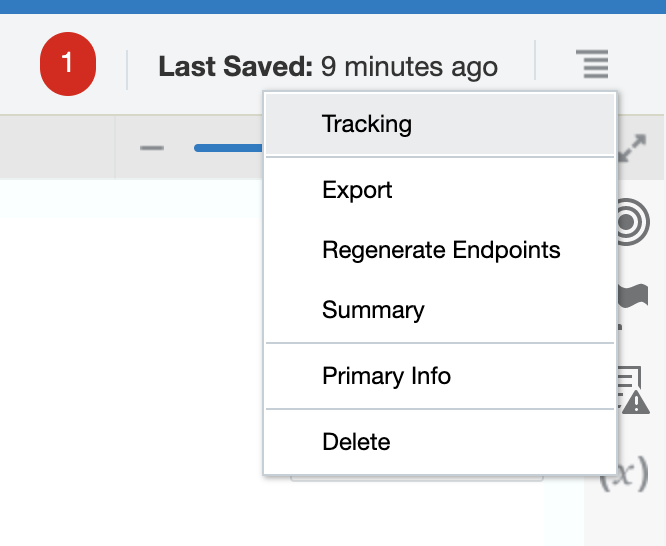Click the field peeking below the menu
This screenshot has width=666, height=546.
pos(416,479)
